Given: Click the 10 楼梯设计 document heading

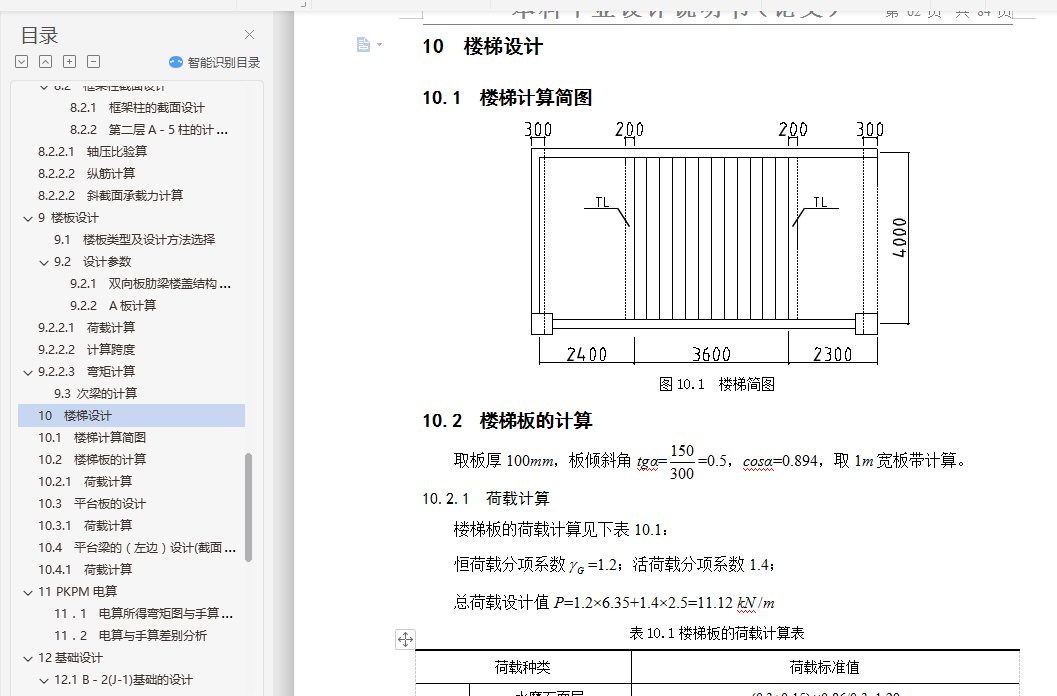Looking at the screenshot, I should (x=483, y=47).
